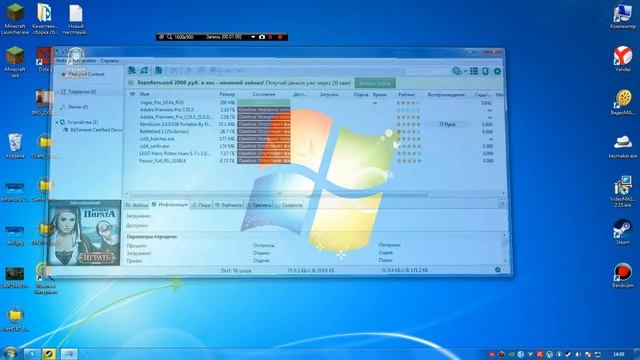
Task: Open keymaker.exe desktop icon
Action: tap(623, 147)
